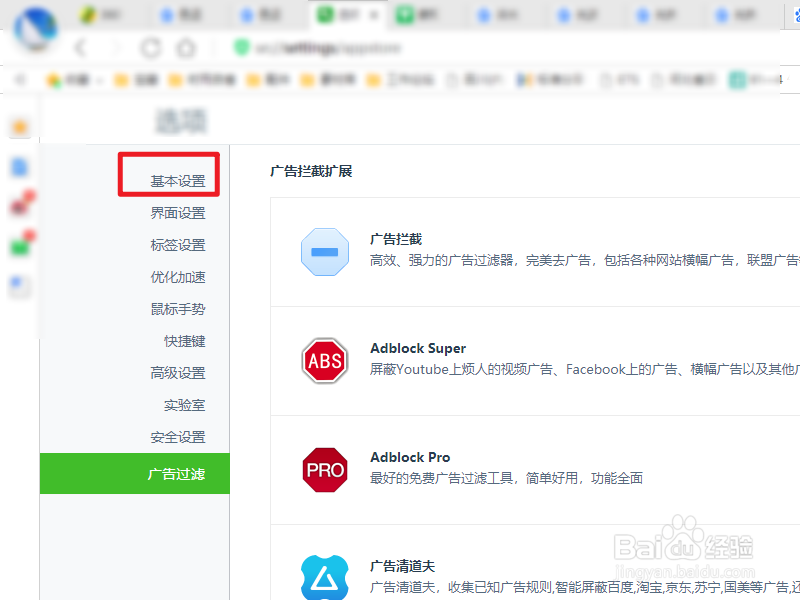
Task: Click the blue 广告拦截 extension icon
Action: (325, 252)
